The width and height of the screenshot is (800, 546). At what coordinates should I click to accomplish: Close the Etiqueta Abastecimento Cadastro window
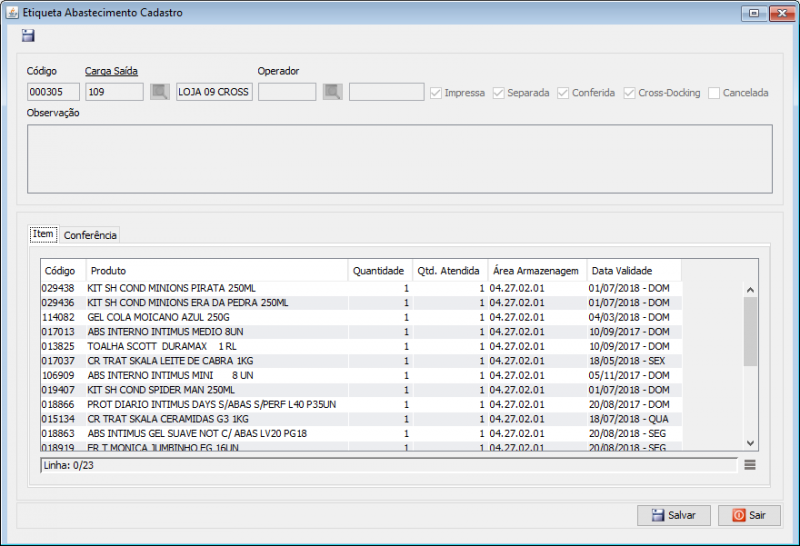(x=782, y=13)
